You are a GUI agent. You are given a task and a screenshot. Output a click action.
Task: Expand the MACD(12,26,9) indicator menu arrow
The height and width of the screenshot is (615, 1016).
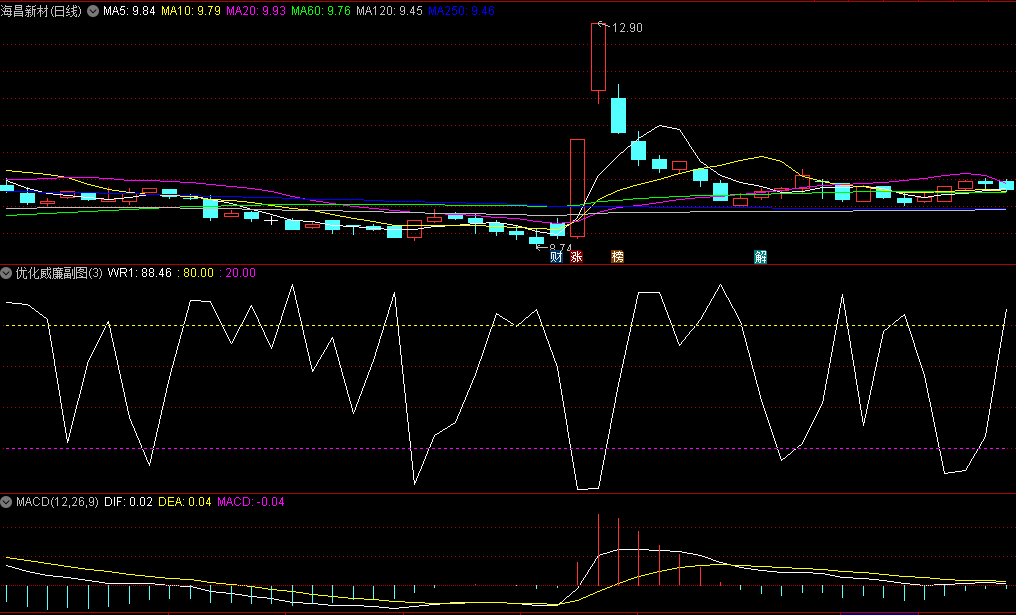point(6,502)
